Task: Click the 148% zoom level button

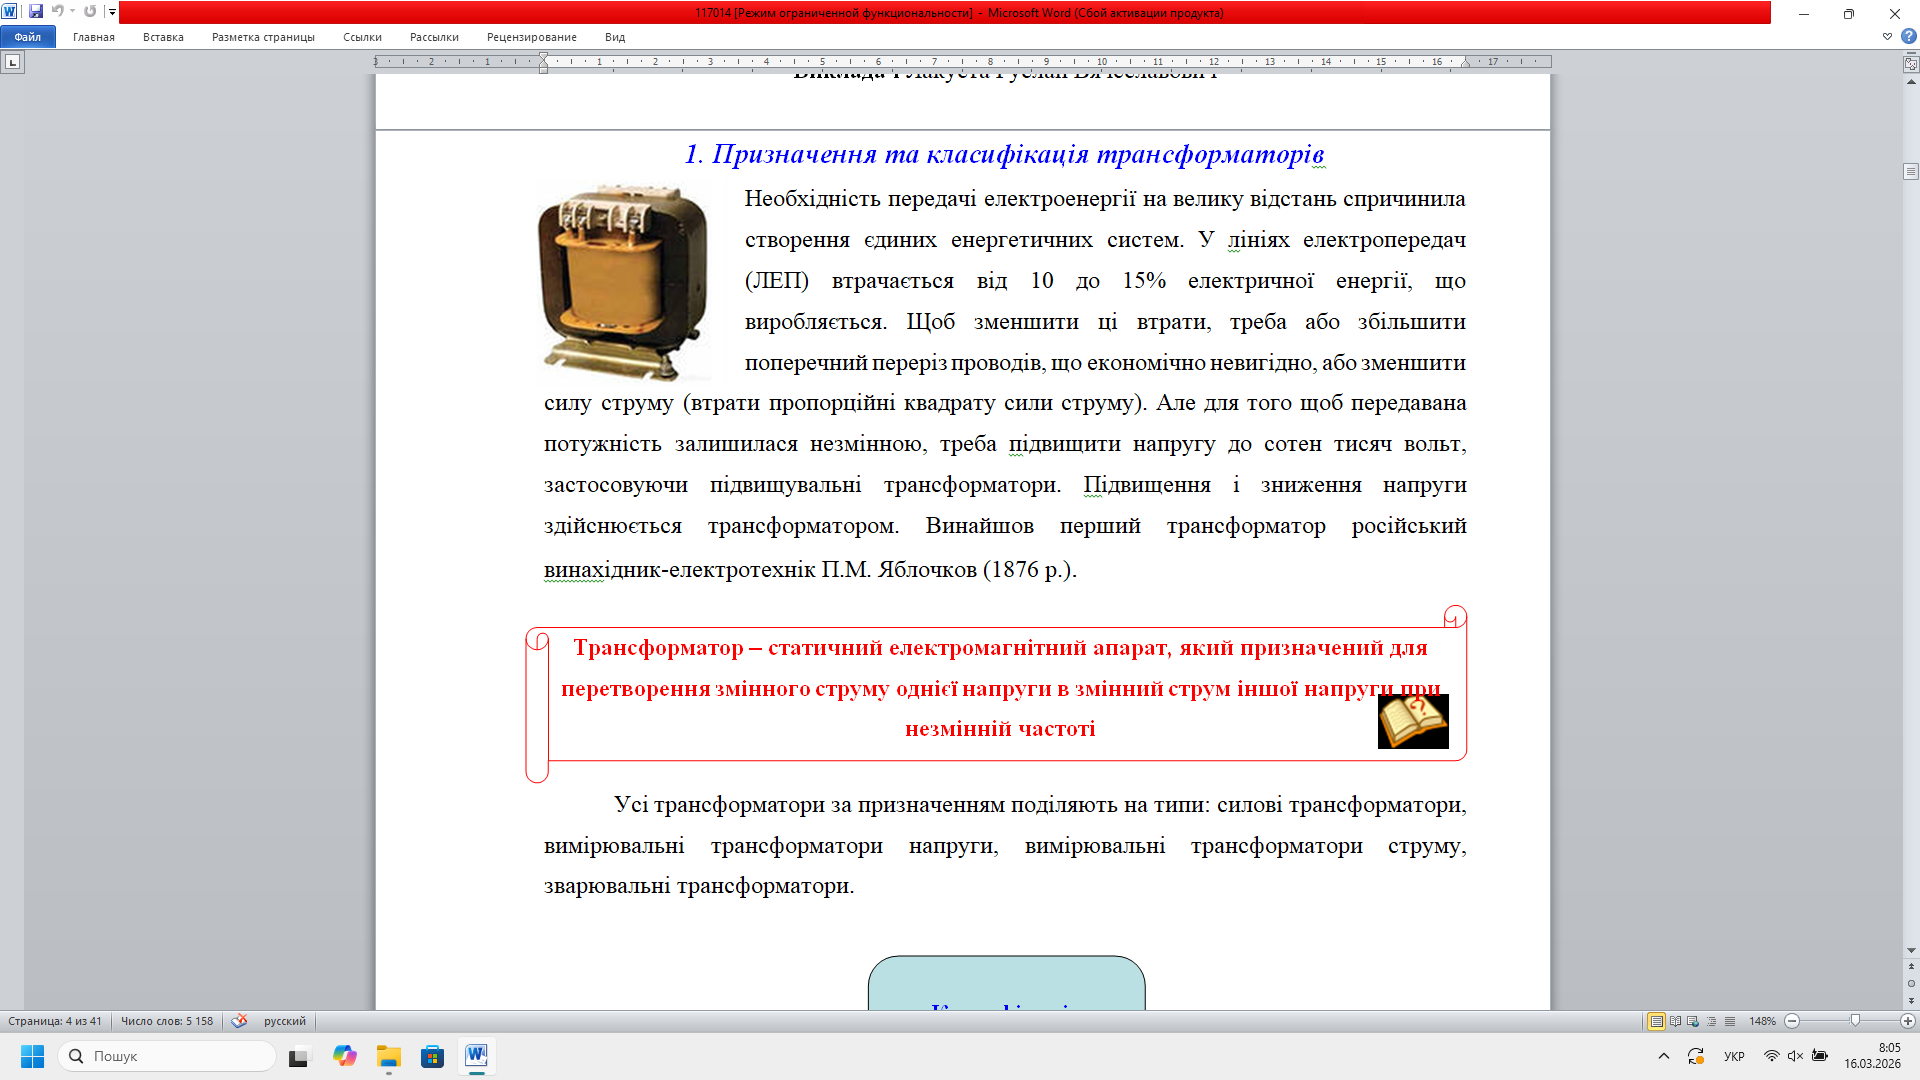Action: 1762,1021
